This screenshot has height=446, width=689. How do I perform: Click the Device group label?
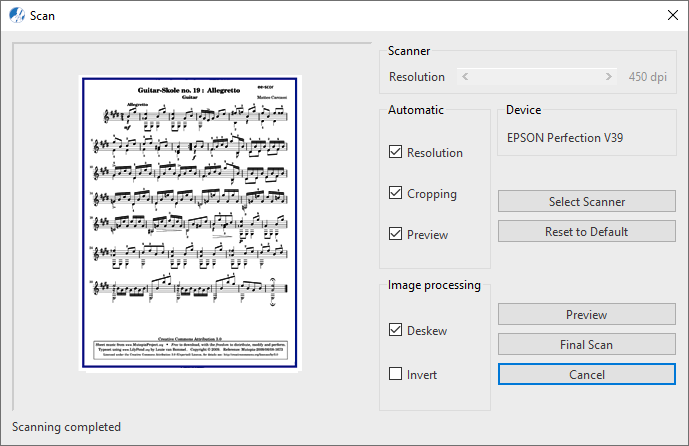coord(523,110)
